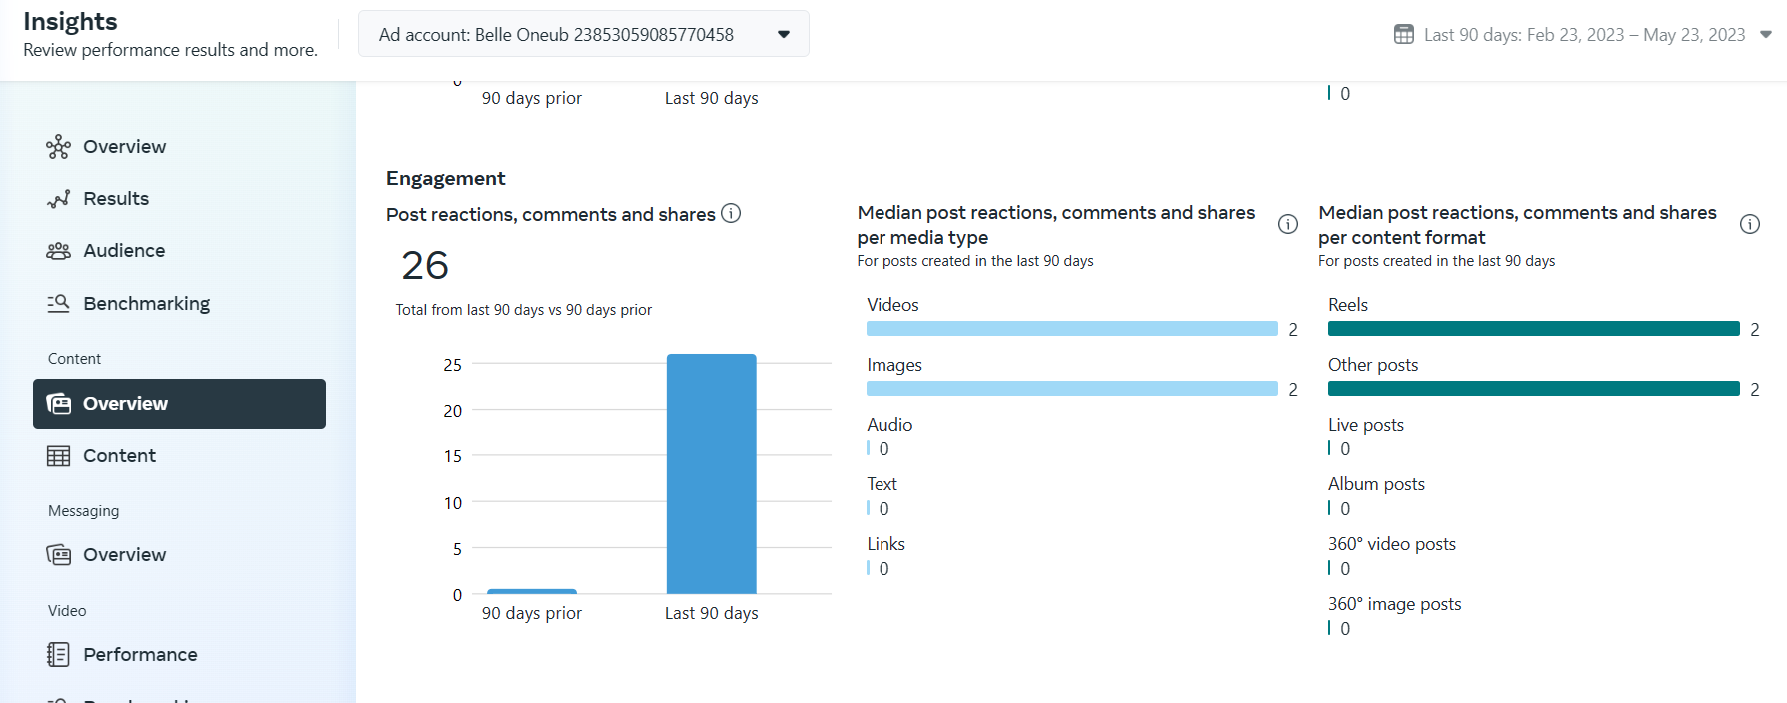Click the Content table grid icon
Viewport: 1787px width, 703px height.
[x=58, y=456]
